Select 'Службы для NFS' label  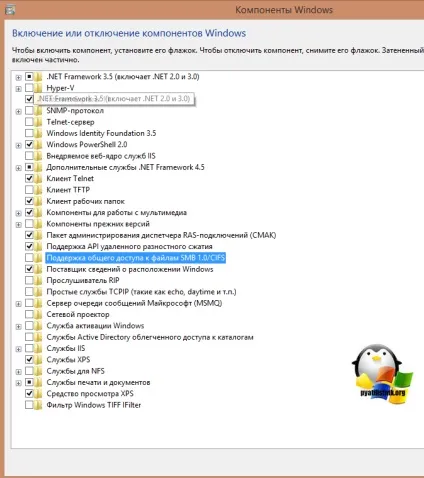(x=76, y=371)
